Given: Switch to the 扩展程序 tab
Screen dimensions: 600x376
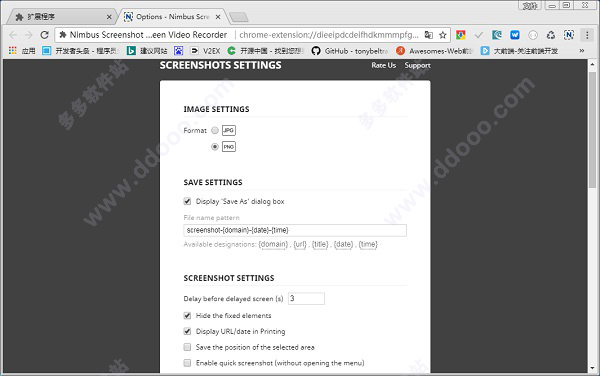Looking at the screenshot, I should pyautogui.click(x=61, y=17).
